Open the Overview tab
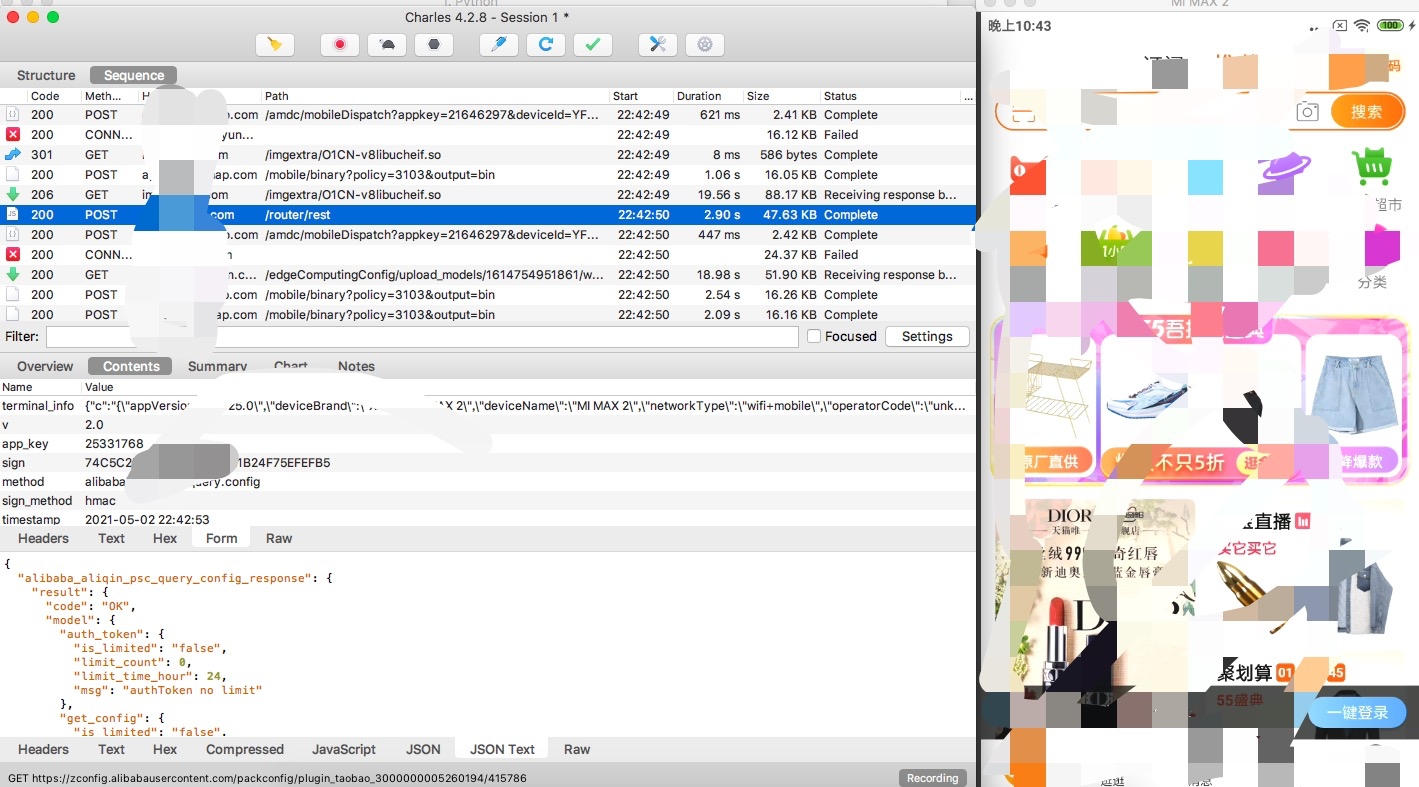Image resolution: width=1419 pixels, height=787 pixels. 45,366
